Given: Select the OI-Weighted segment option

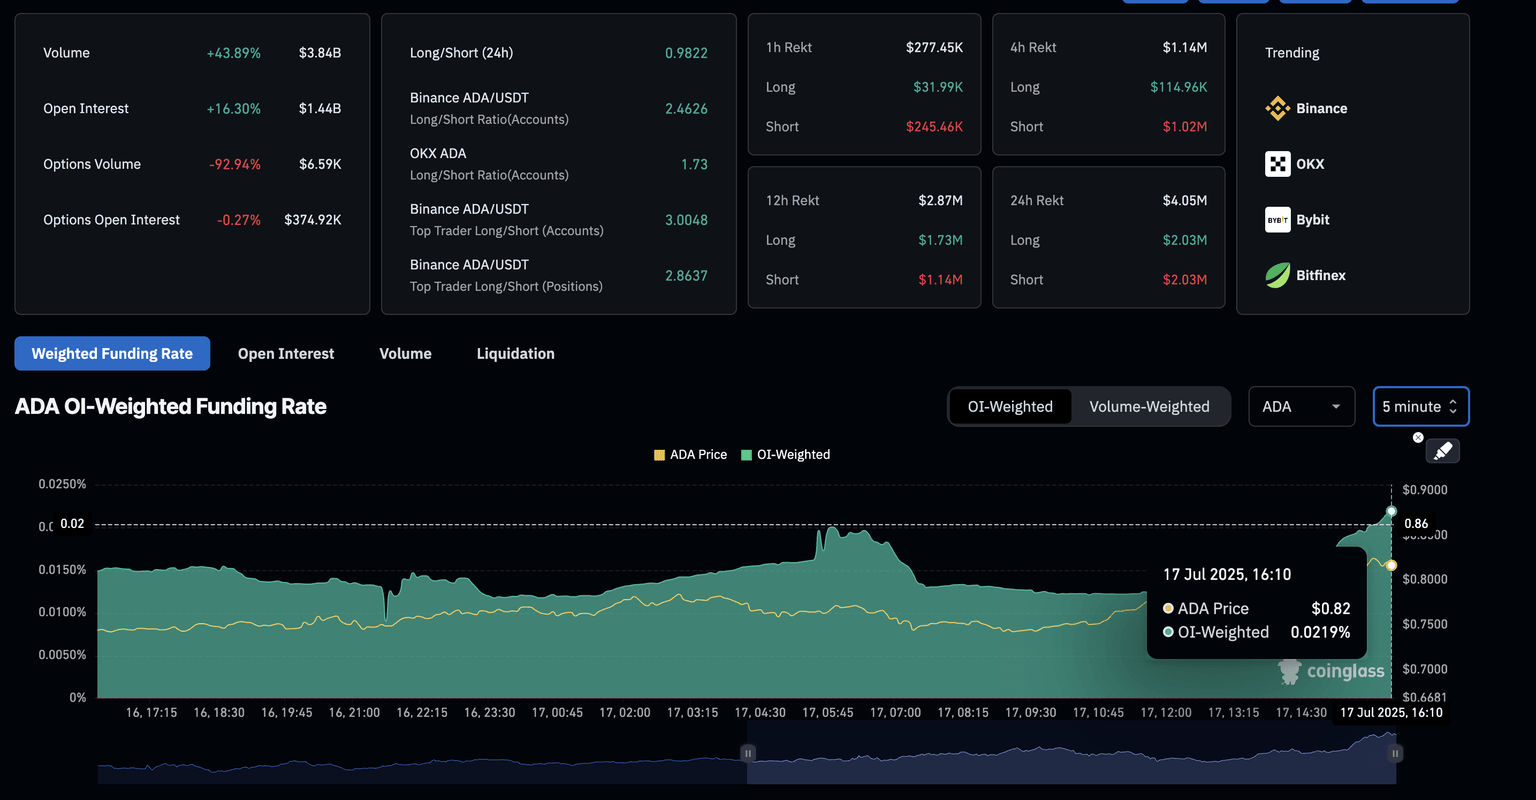Looking at the screenshot, I should point(1010,407).
